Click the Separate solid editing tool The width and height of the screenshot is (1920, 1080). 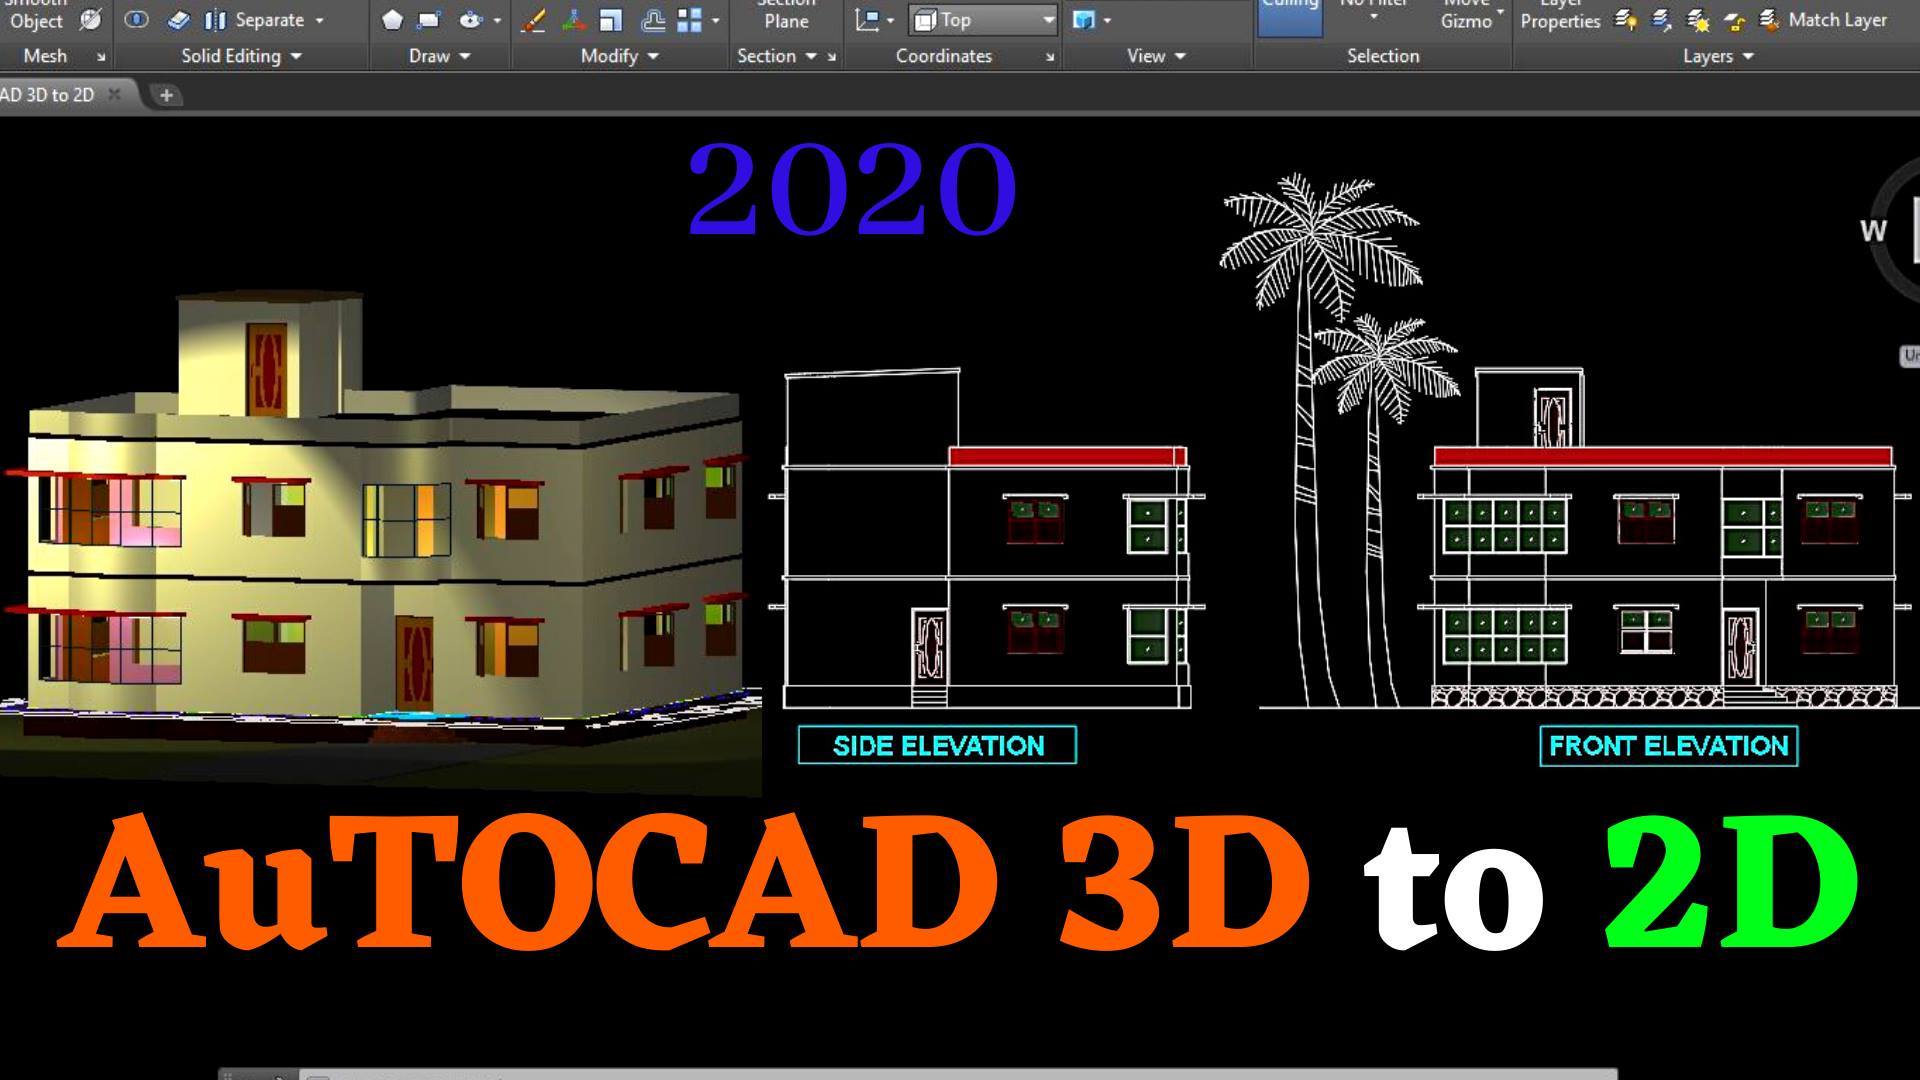256,19
